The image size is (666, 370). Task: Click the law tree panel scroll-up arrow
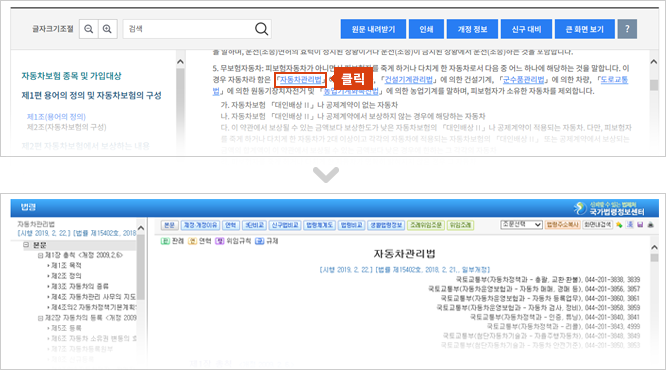point(141,228)
